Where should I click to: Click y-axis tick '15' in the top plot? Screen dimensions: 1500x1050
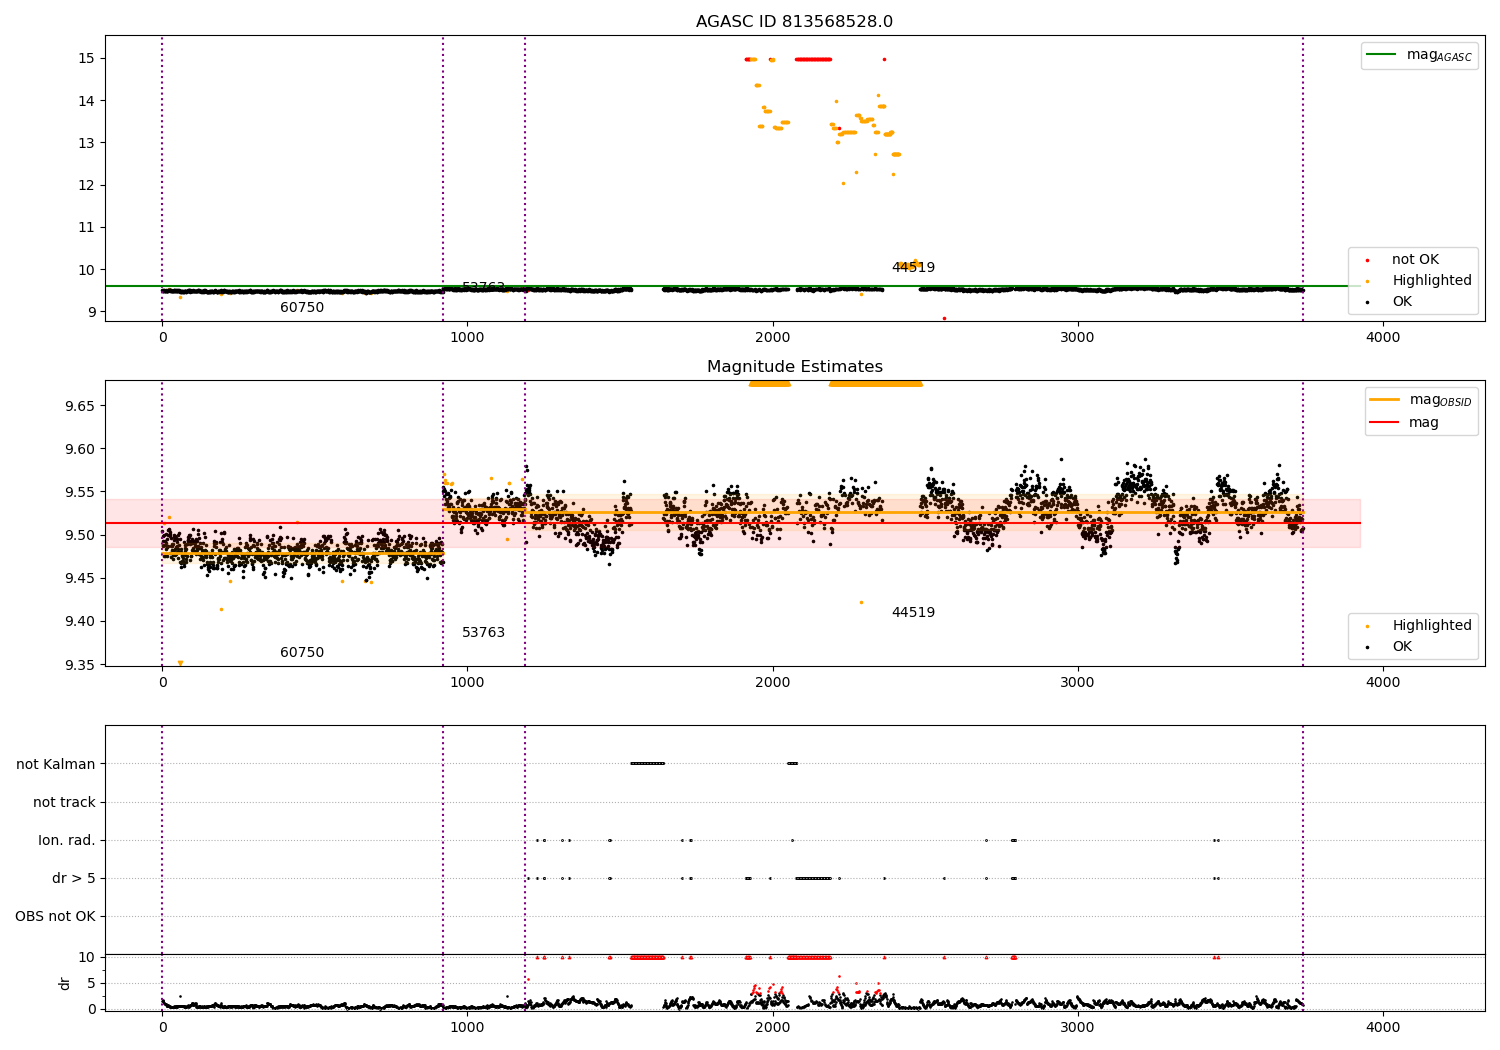(x=88, y=59)
